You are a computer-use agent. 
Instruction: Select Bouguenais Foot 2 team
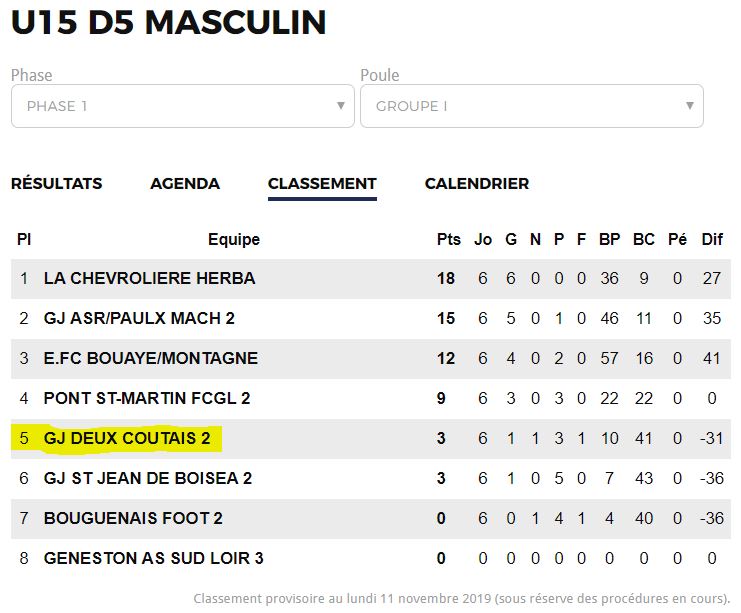click(133, 518)
